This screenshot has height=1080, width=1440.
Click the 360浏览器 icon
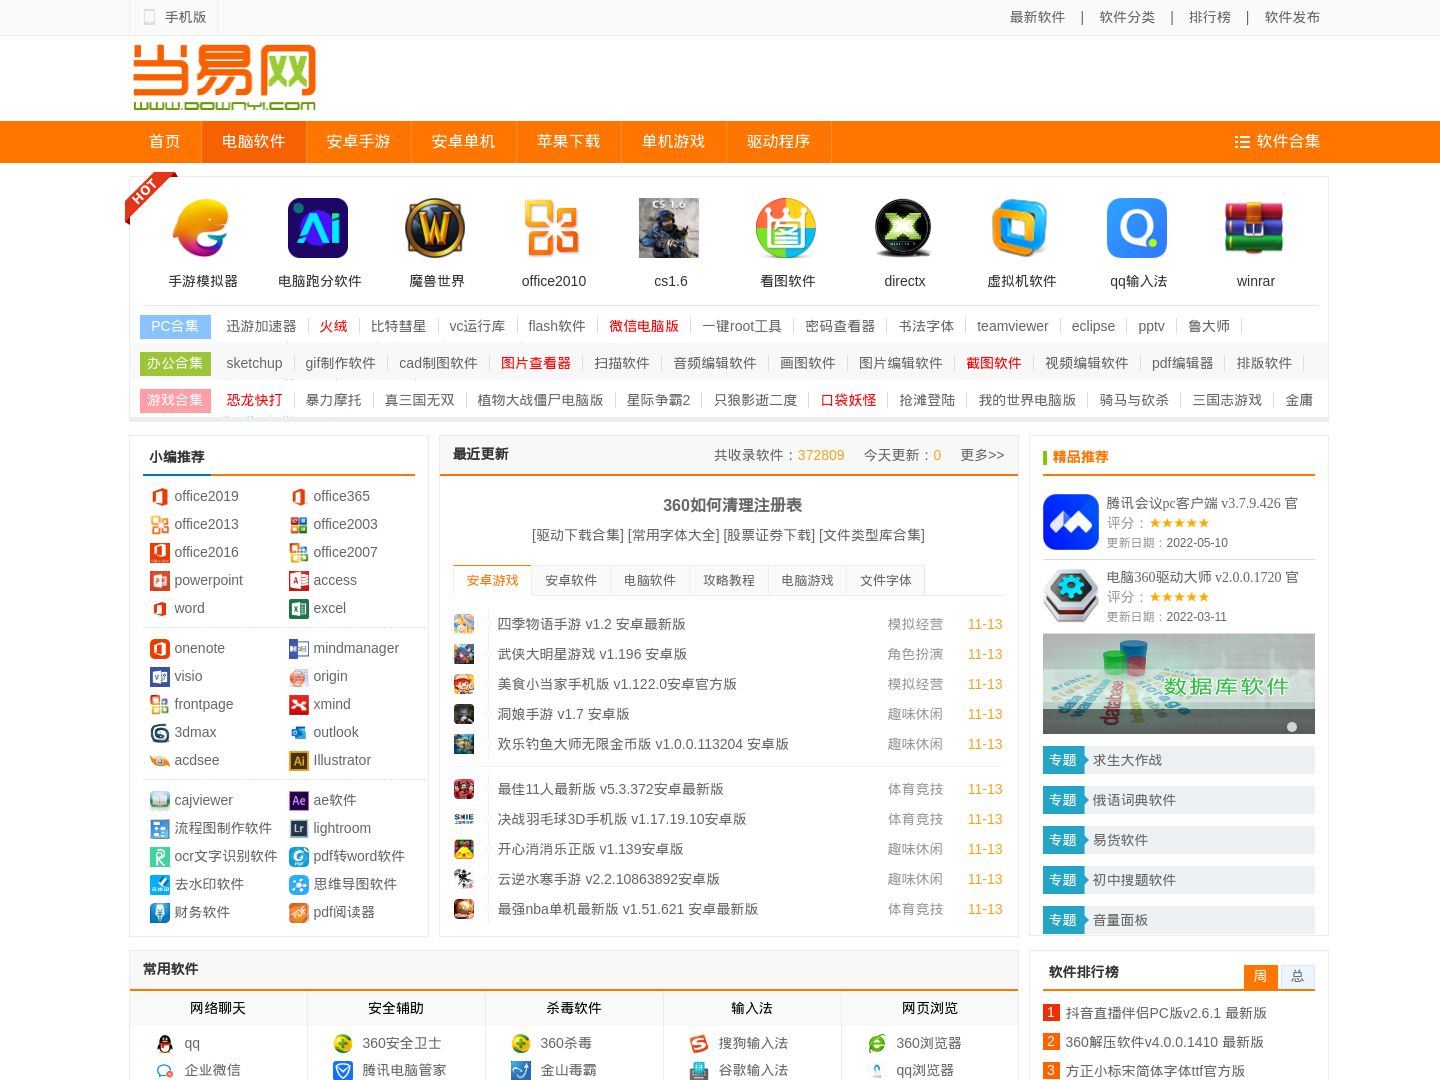point(877,1043)
